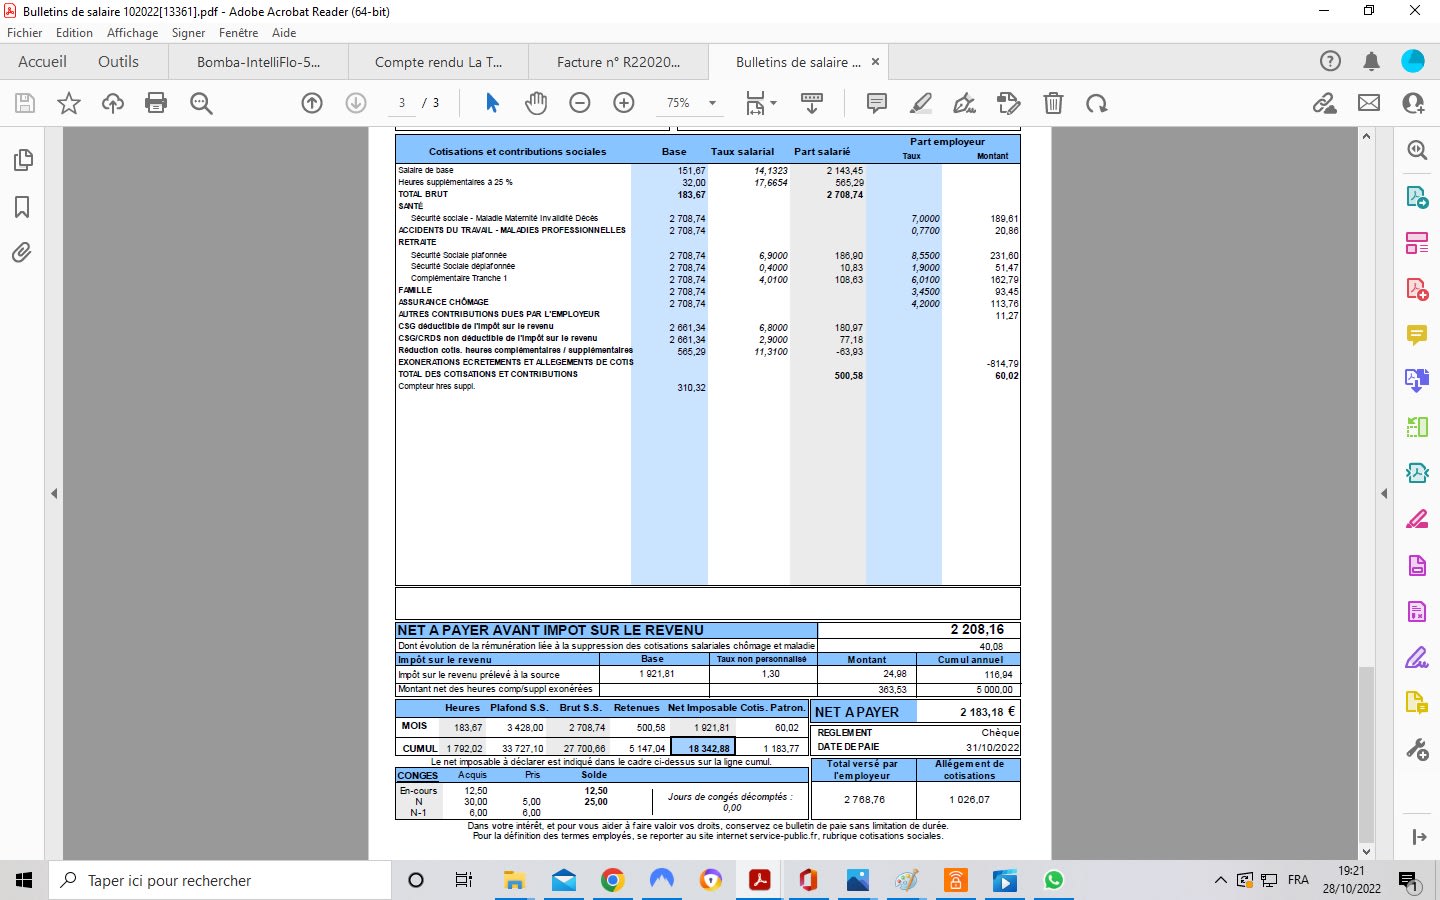The width and height of the screenshot is (1440, 900).
Task: Click the trash delete icon
Action: tap(1053, 103)
